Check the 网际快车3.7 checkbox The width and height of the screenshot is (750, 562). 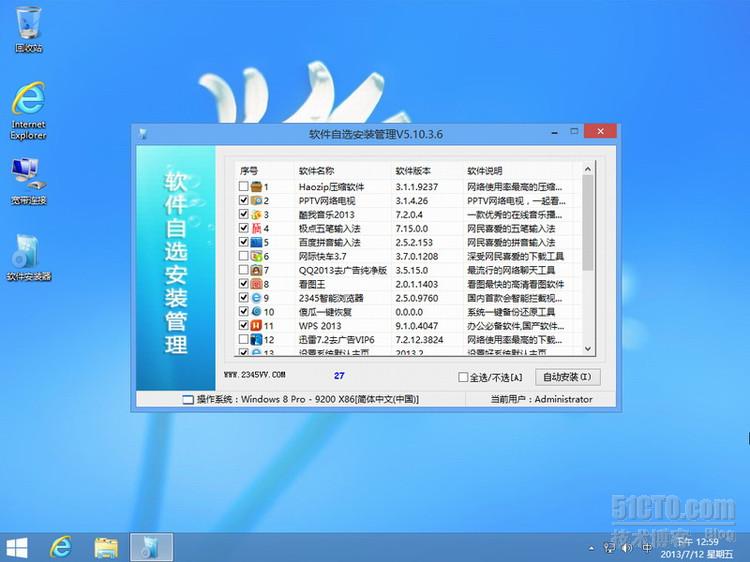243,255
